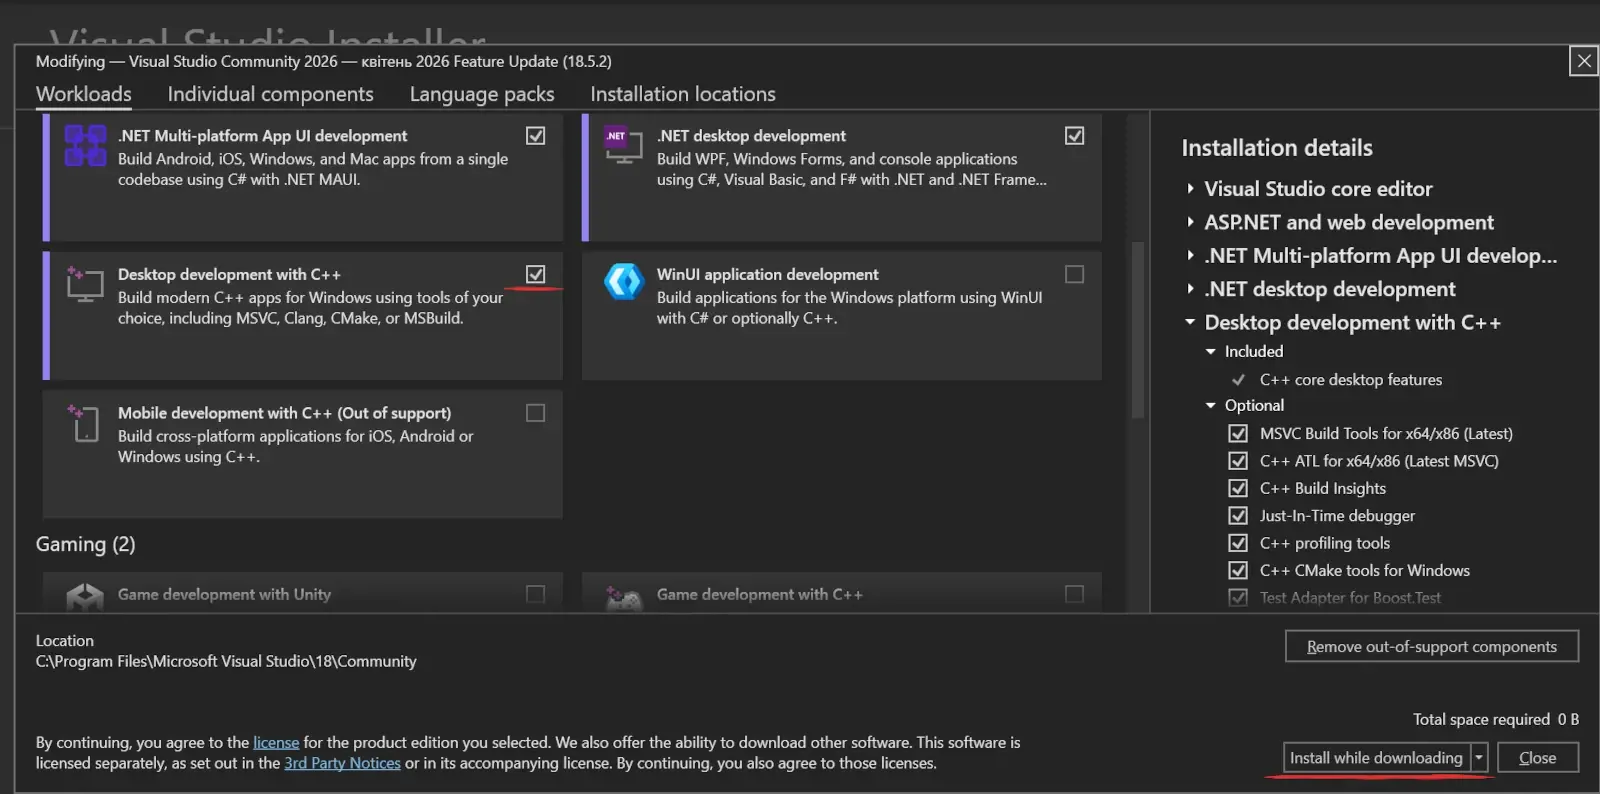Uncheck .NET desktop development workload
Viewport: 1600px width, 794px height.
point(1074,135)
